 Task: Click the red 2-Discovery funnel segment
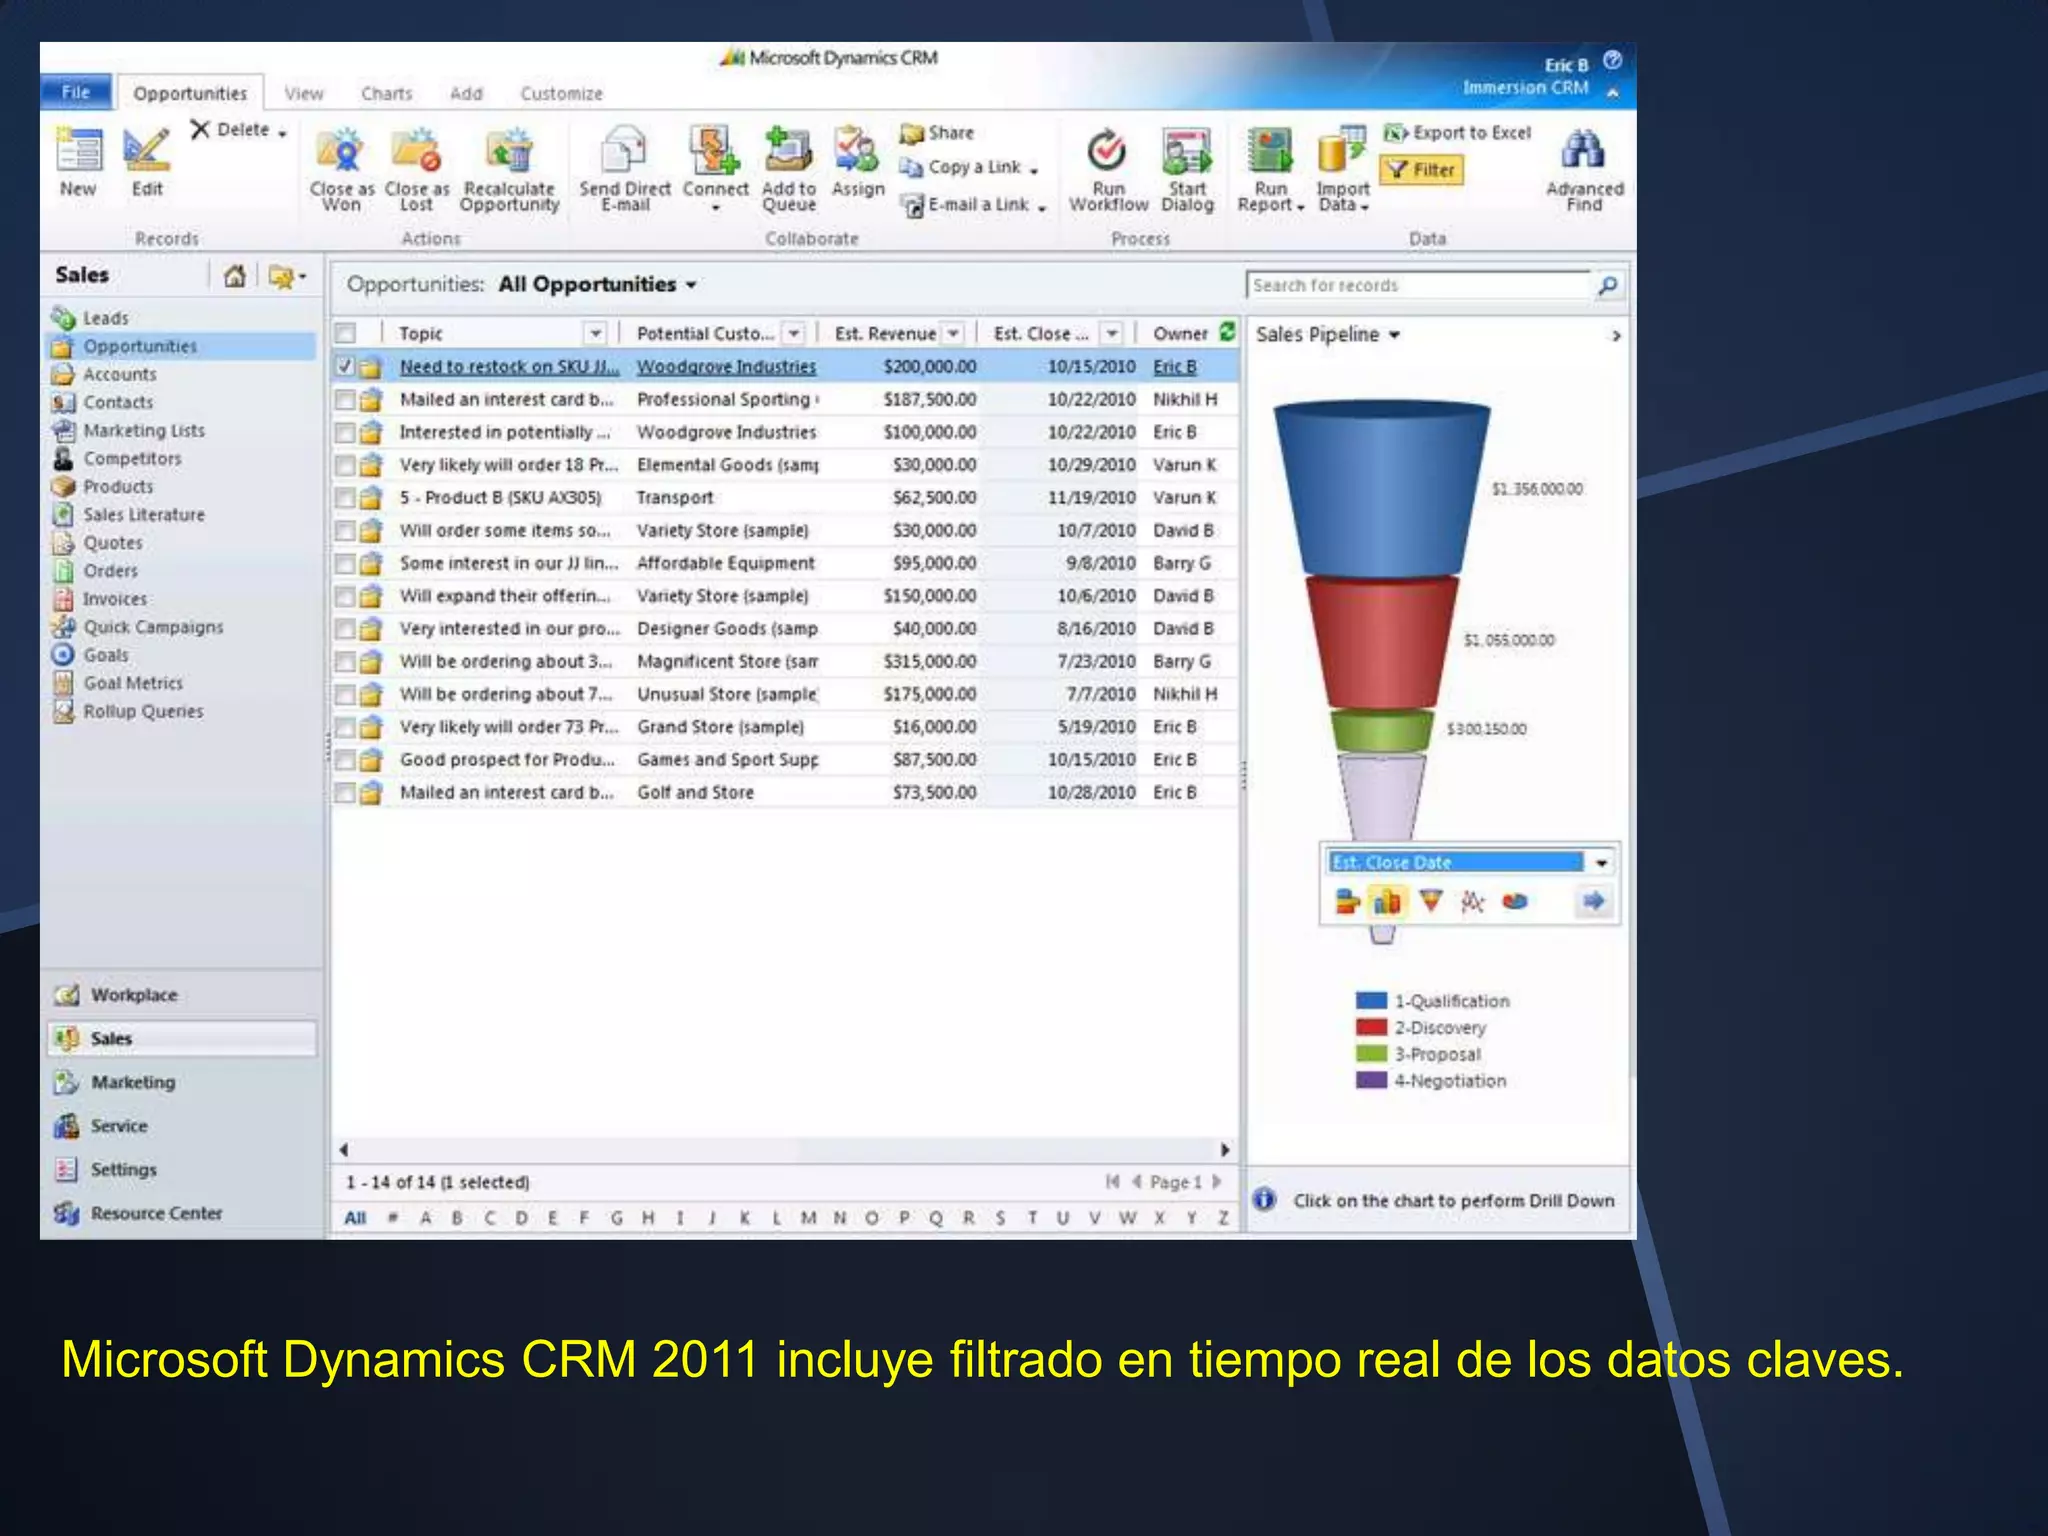[1381, 642]
